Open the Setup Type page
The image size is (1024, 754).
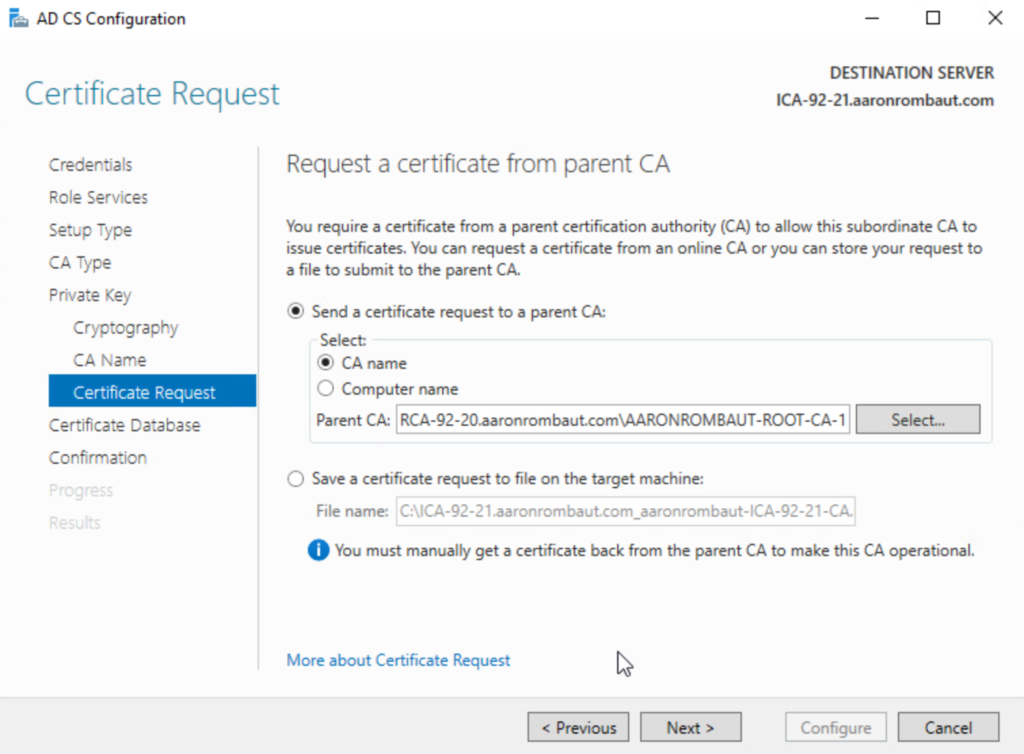coord(90,230)
